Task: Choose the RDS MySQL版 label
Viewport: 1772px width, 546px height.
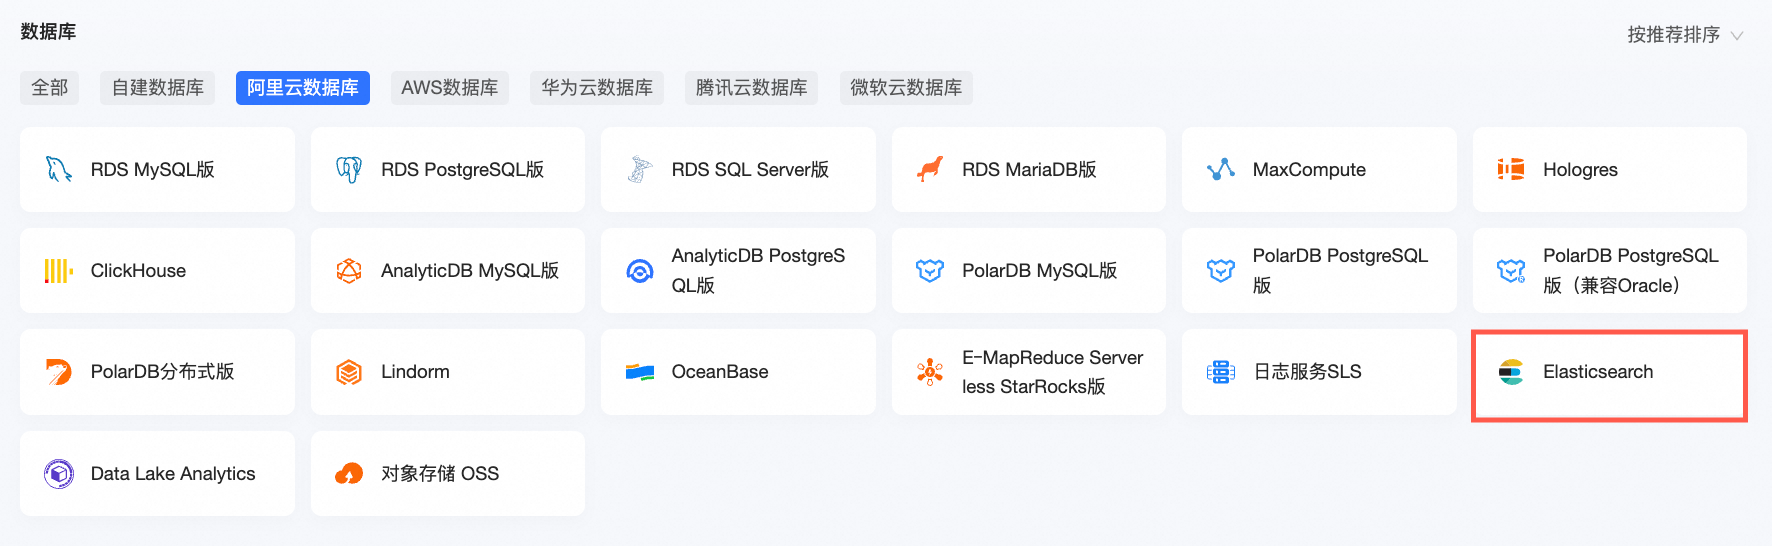Action: click(153, 170)
